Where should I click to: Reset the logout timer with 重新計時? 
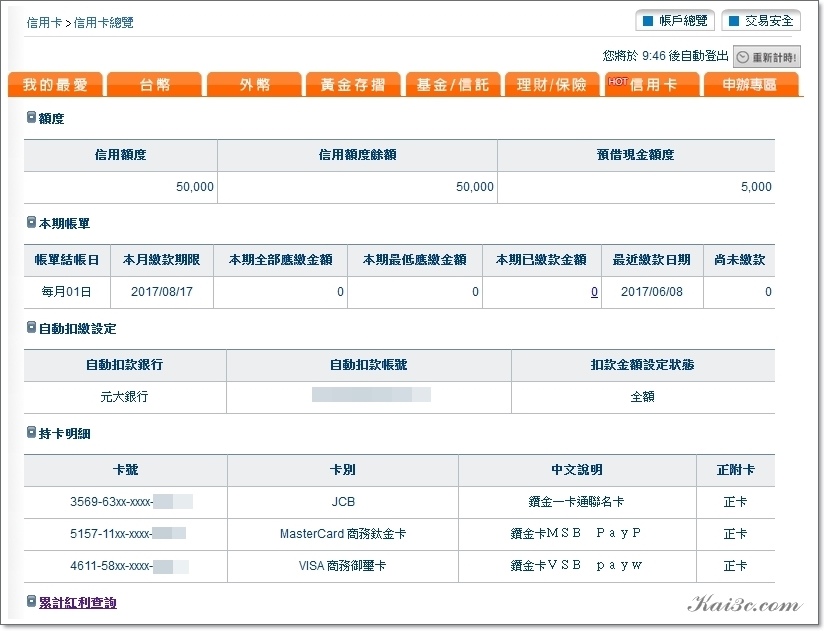[x=767, y=57]
